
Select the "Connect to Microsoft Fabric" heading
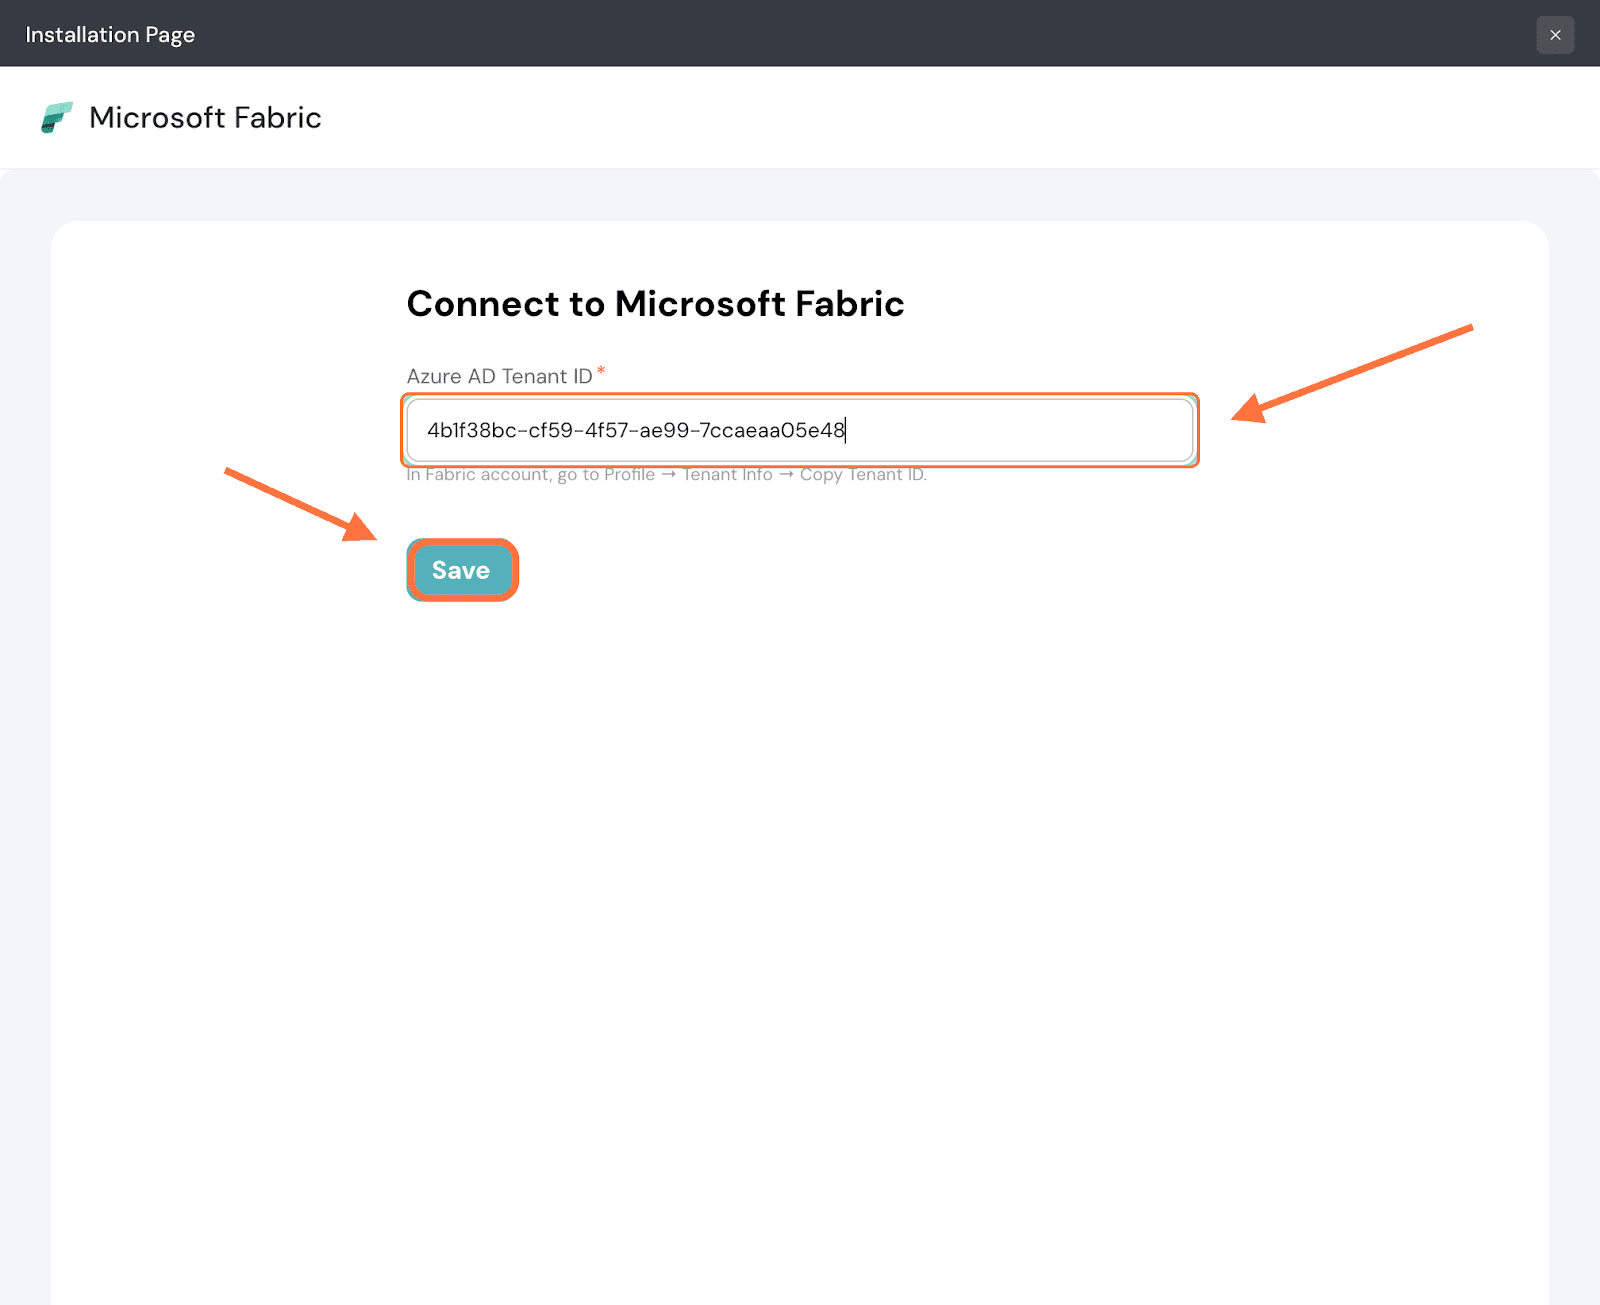coord(655,304)
